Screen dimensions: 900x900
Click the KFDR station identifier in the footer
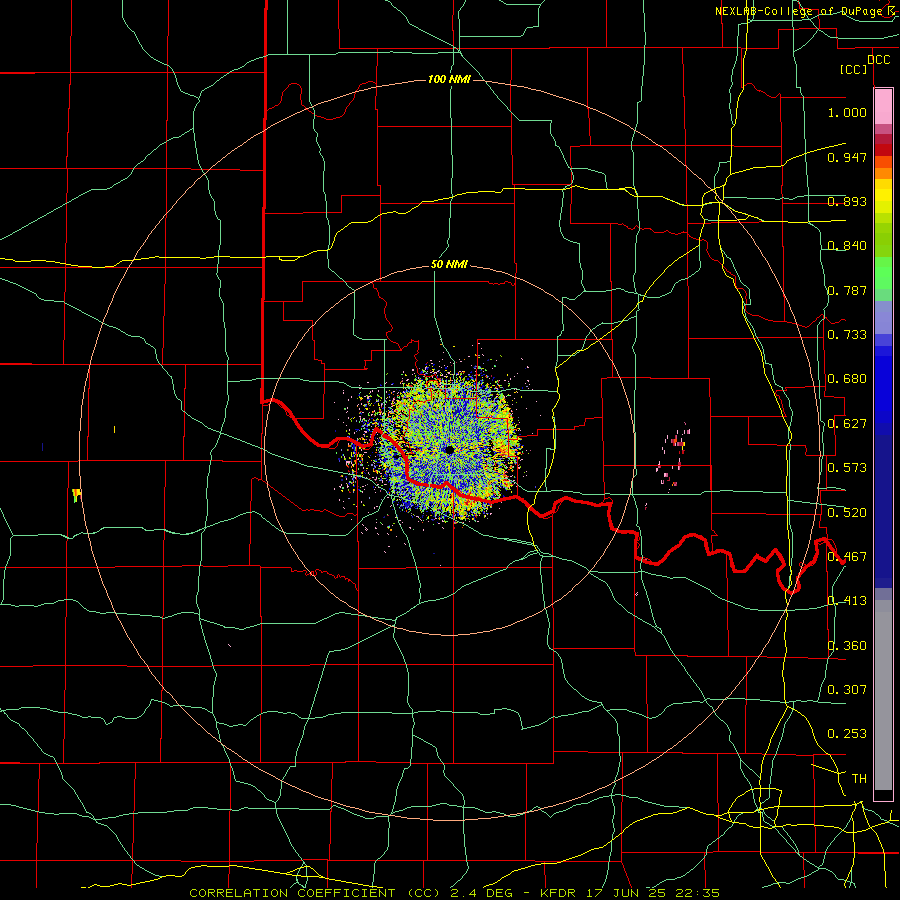tap(557, 893)
